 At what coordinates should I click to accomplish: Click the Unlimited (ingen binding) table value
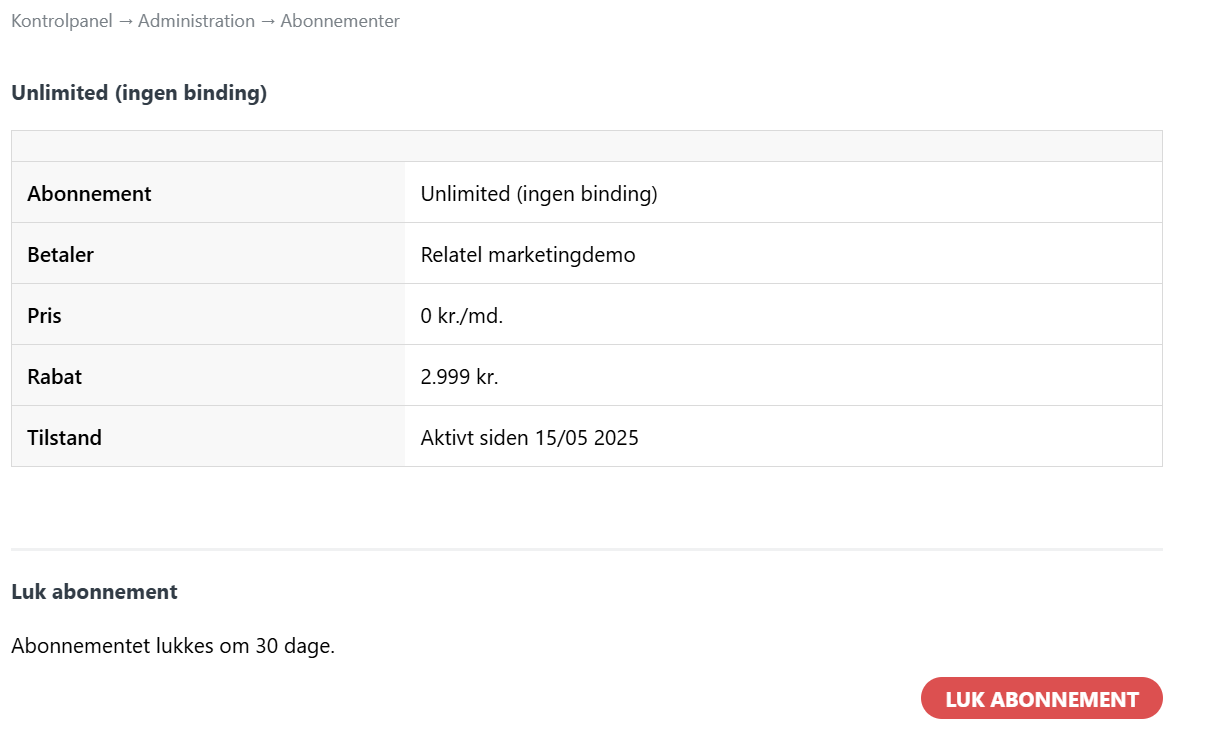(x=539, y=194)
